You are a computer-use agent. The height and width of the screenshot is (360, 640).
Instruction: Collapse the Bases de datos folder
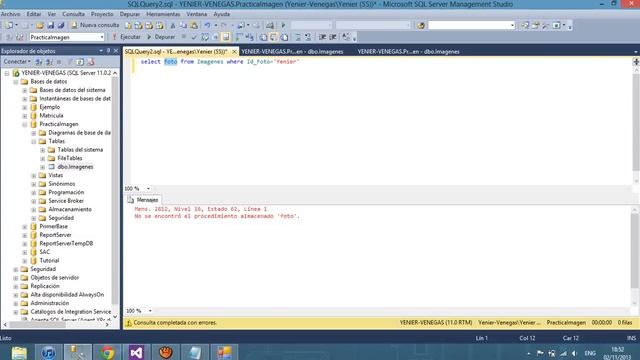tap(16, 82)
